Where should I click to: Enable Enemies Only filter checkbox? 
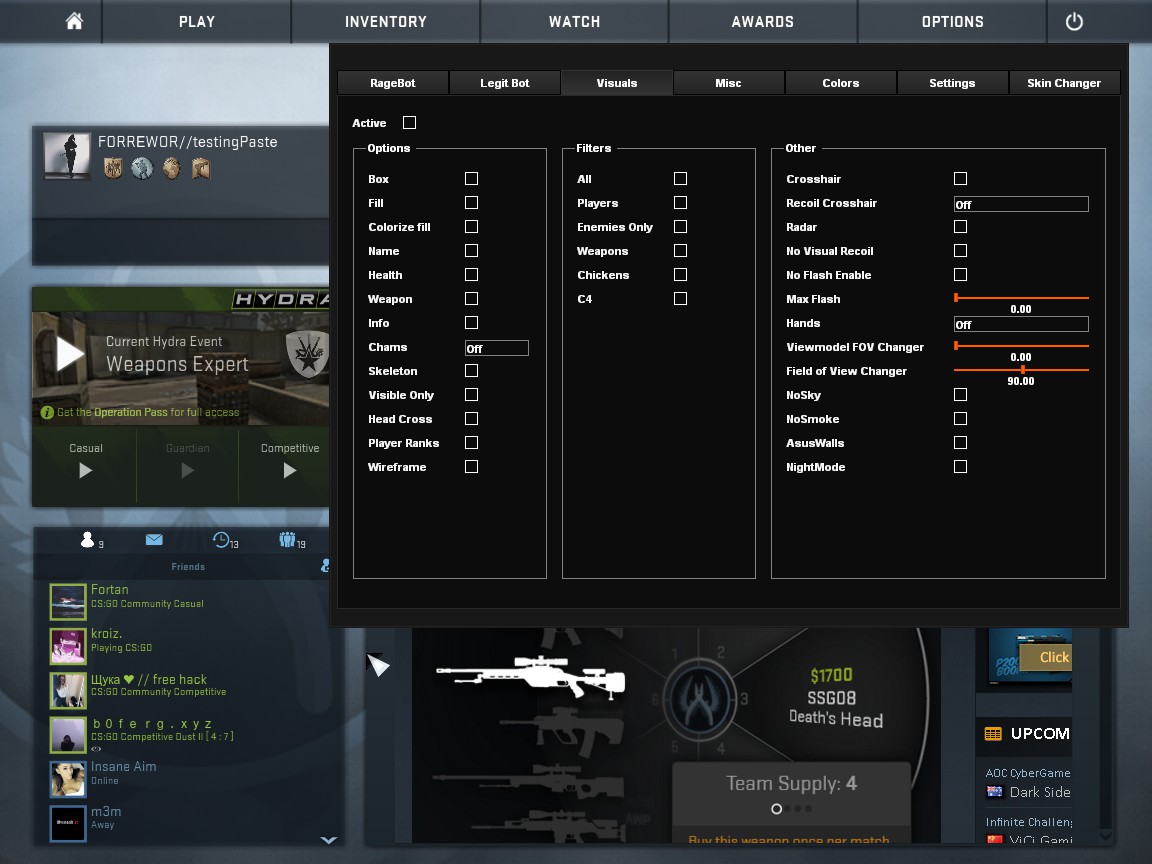[680, 227]
